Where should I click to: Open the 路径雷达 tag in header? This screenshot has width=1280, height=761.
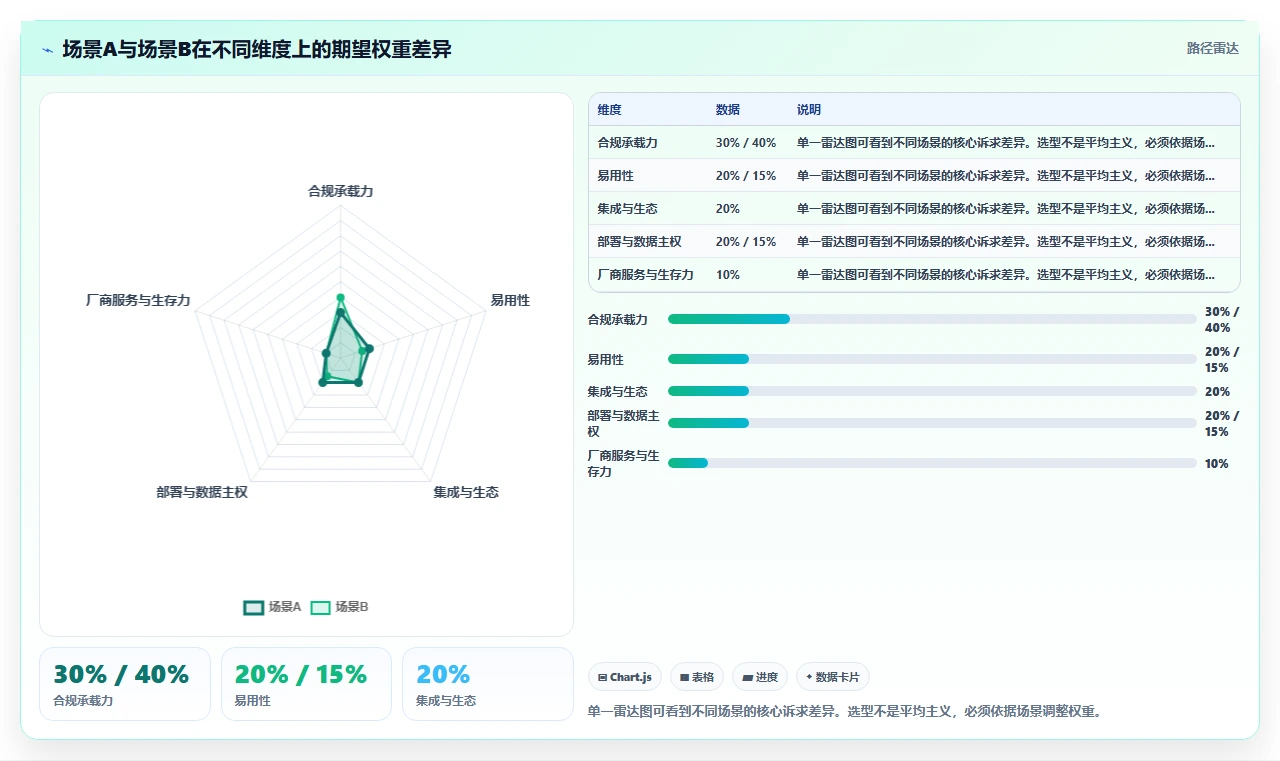point(1212,48)
